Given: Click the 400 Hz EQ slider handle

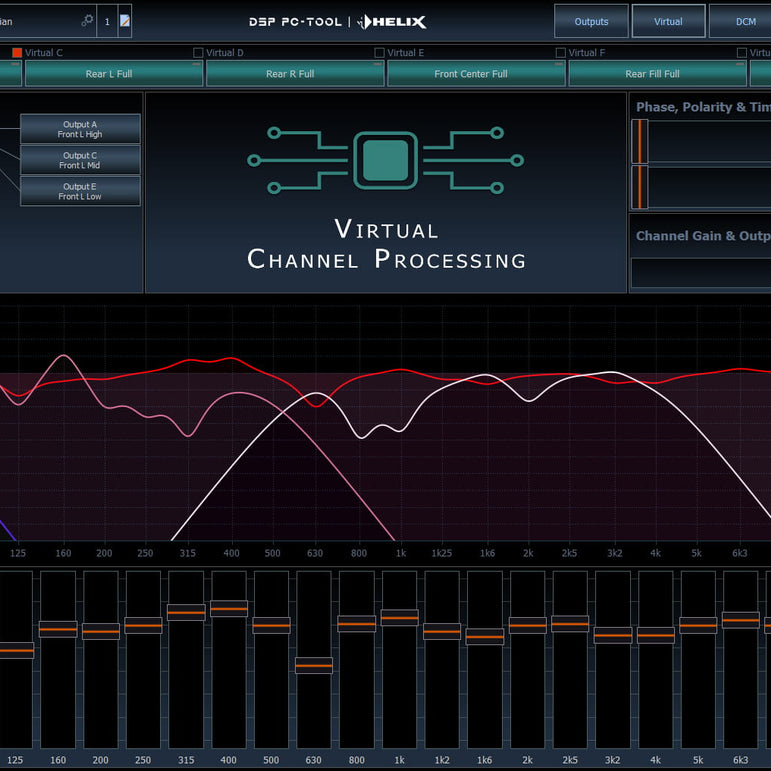Looking at the screenshot, I should pyautogui.click(x=229, y=608).
